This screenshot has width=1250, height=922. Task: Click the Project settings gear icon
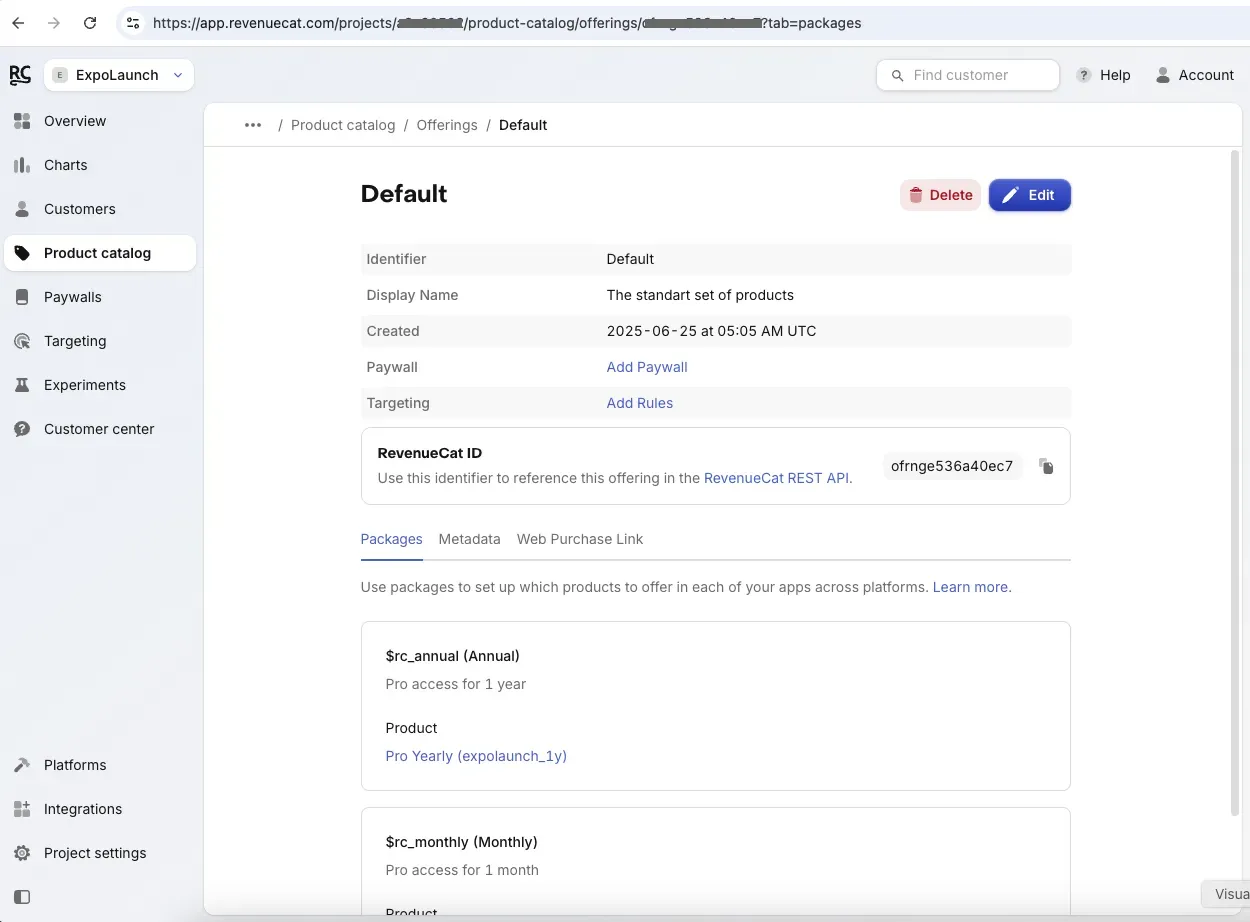point(22,853)
